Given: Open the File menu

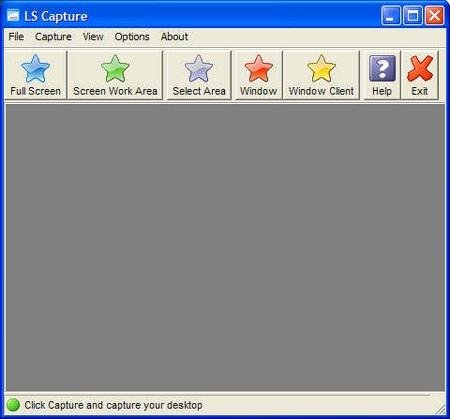Looking at the screenshot, I should pos(16,37).
